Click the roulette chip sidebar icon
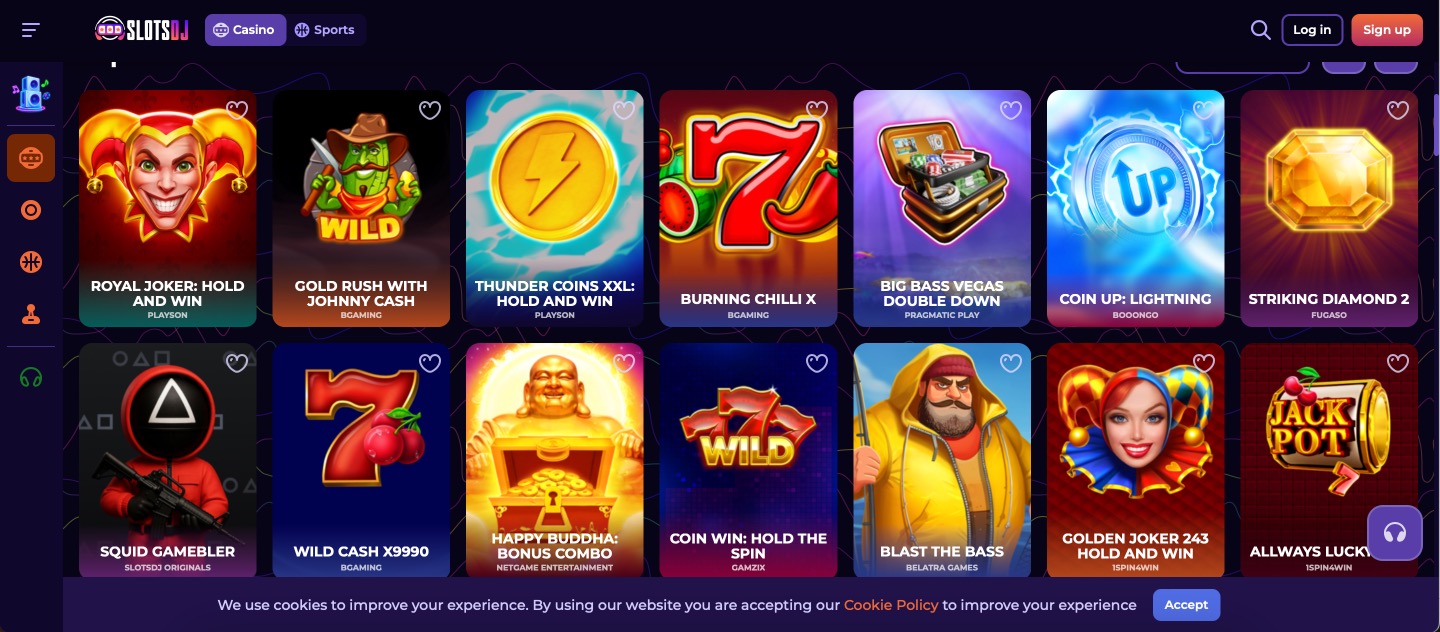The height and width of the screenshot is (632, 1440). (x=31, y=210)
